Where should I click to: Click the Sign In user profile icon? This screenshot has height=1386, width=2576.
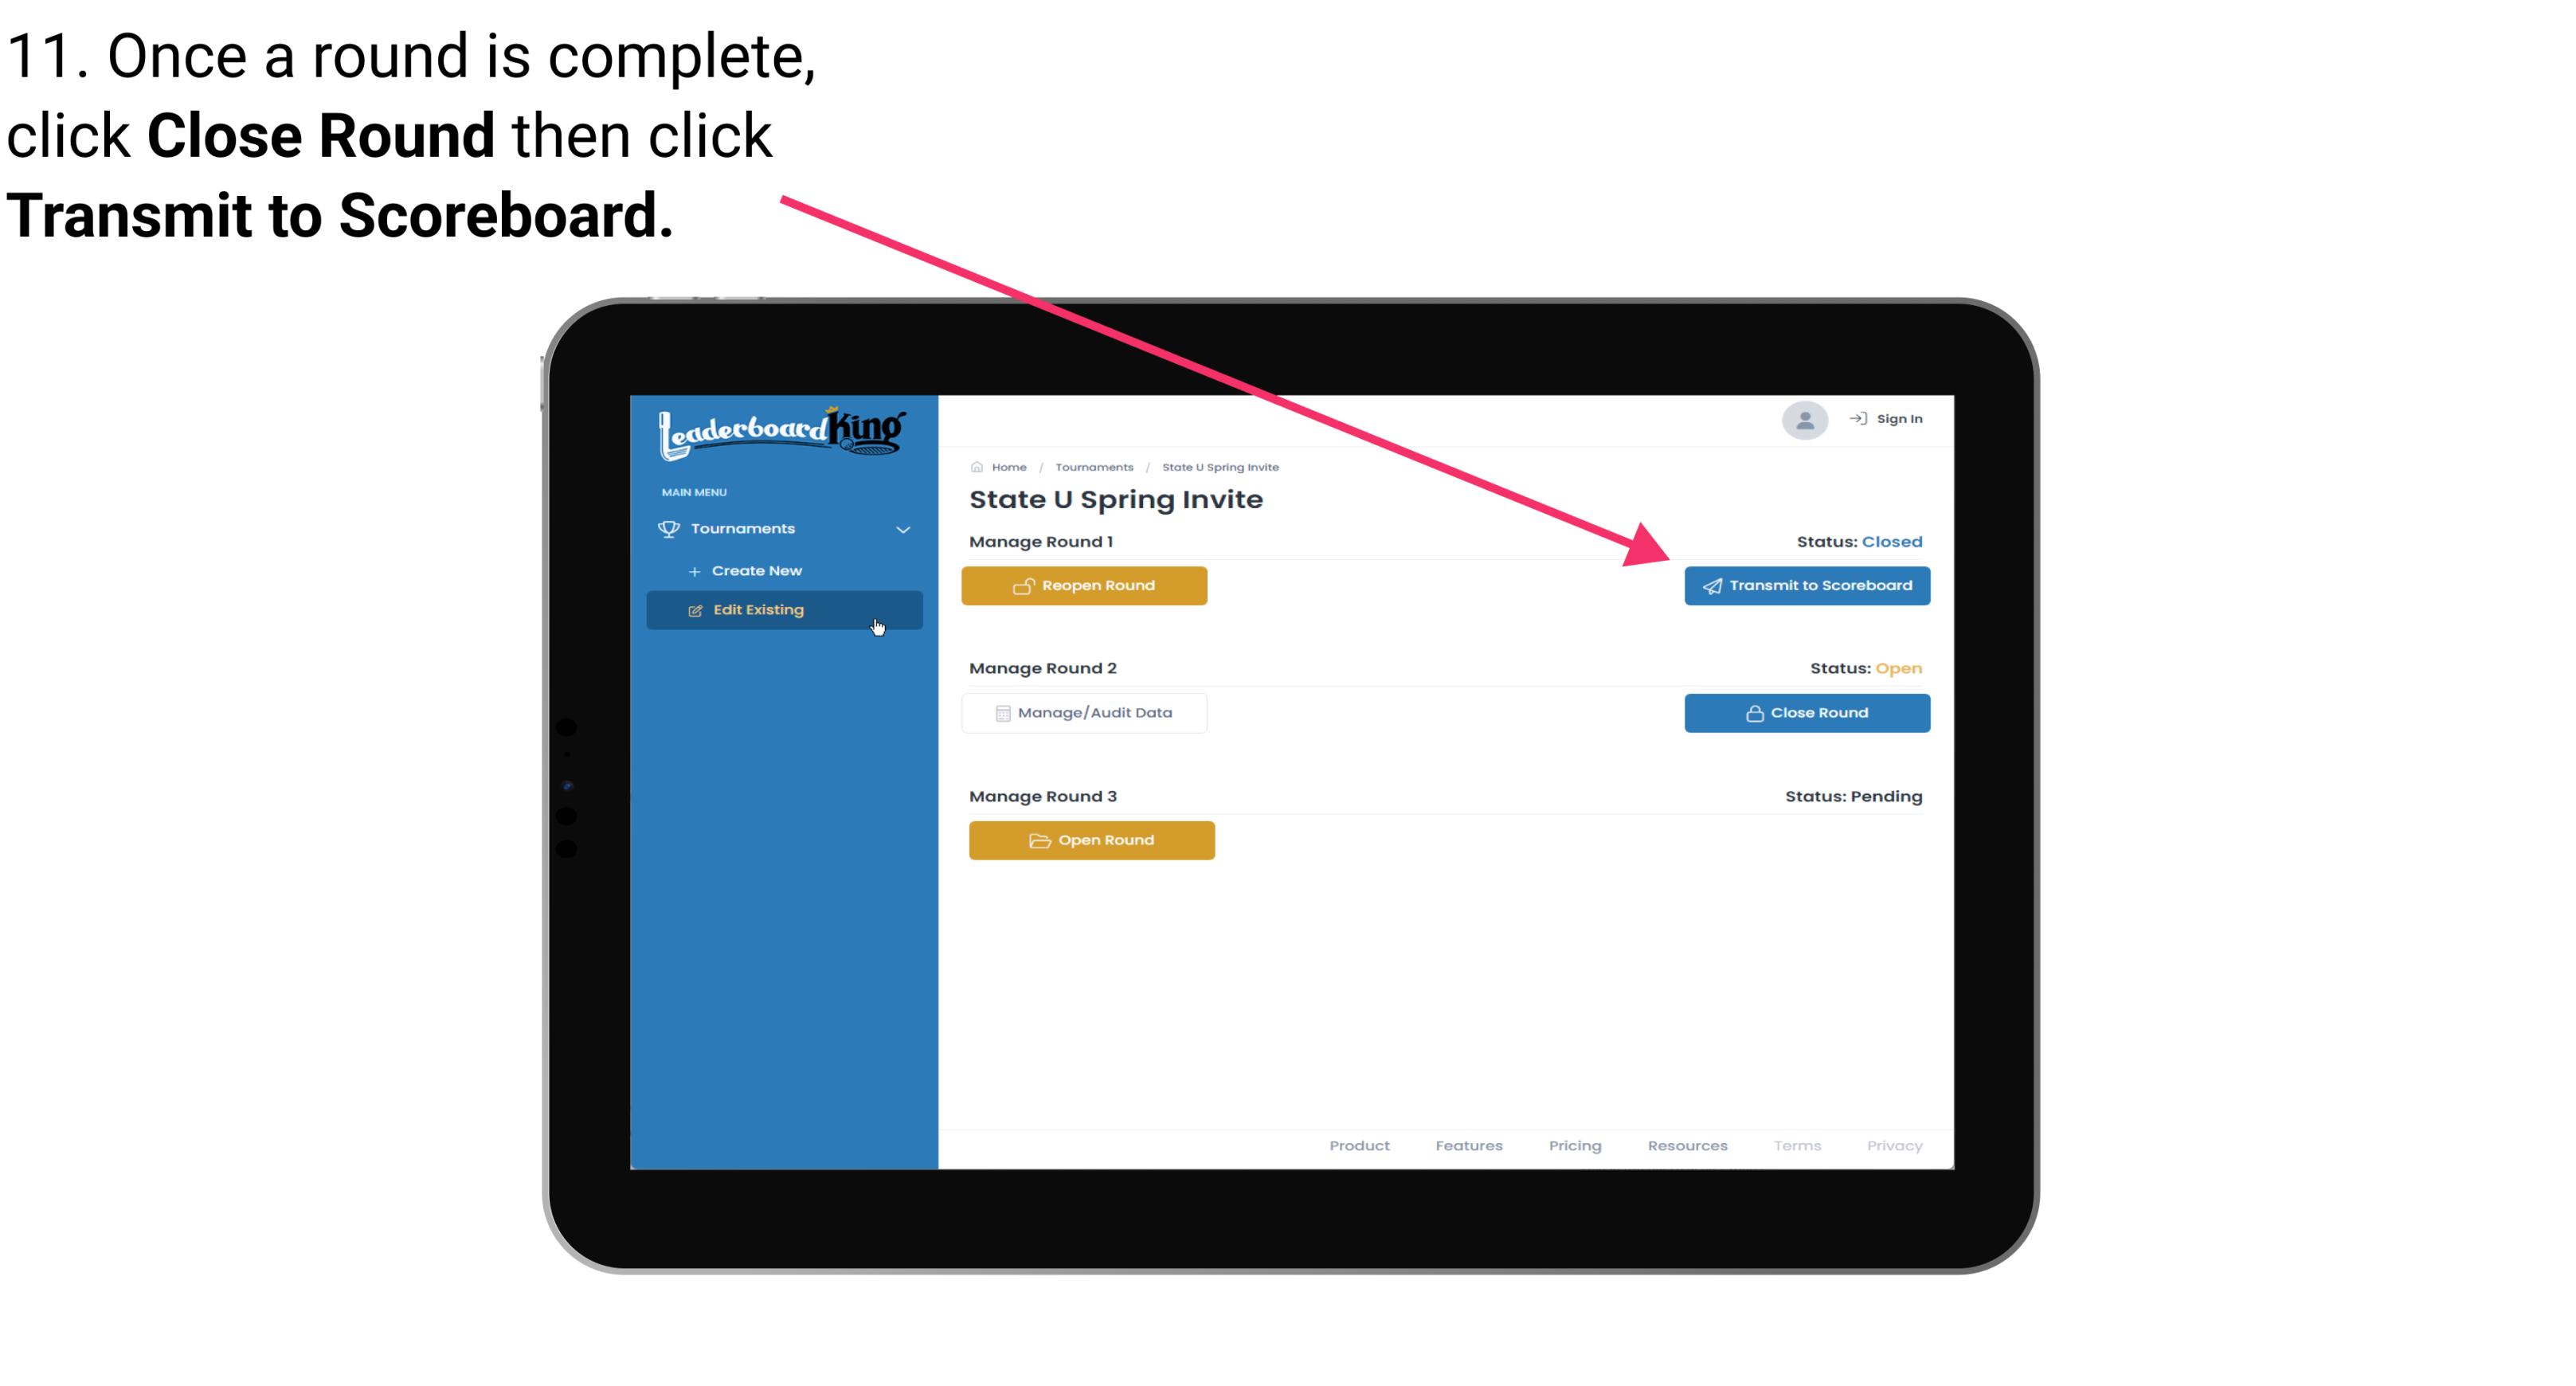tap(1805, 423)
